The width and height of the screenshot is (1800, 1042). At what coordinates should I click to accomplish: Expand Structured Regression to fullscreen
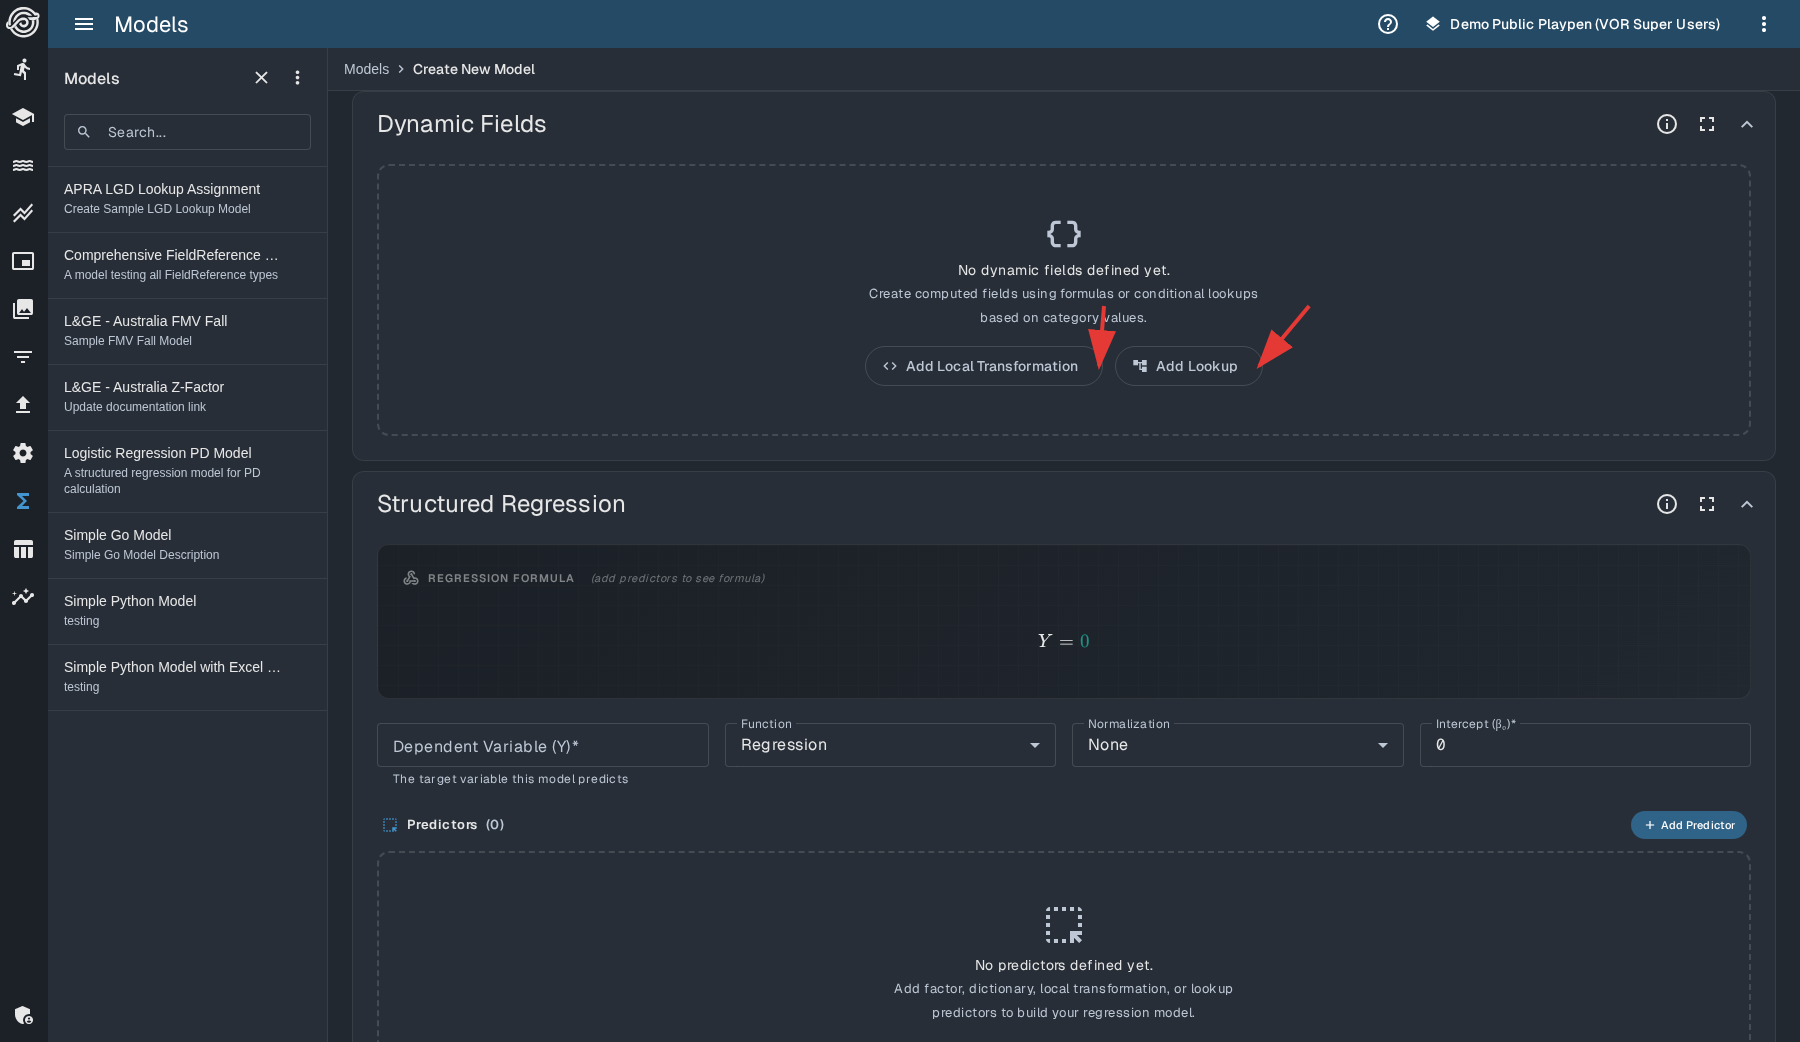pos(1706,504)
